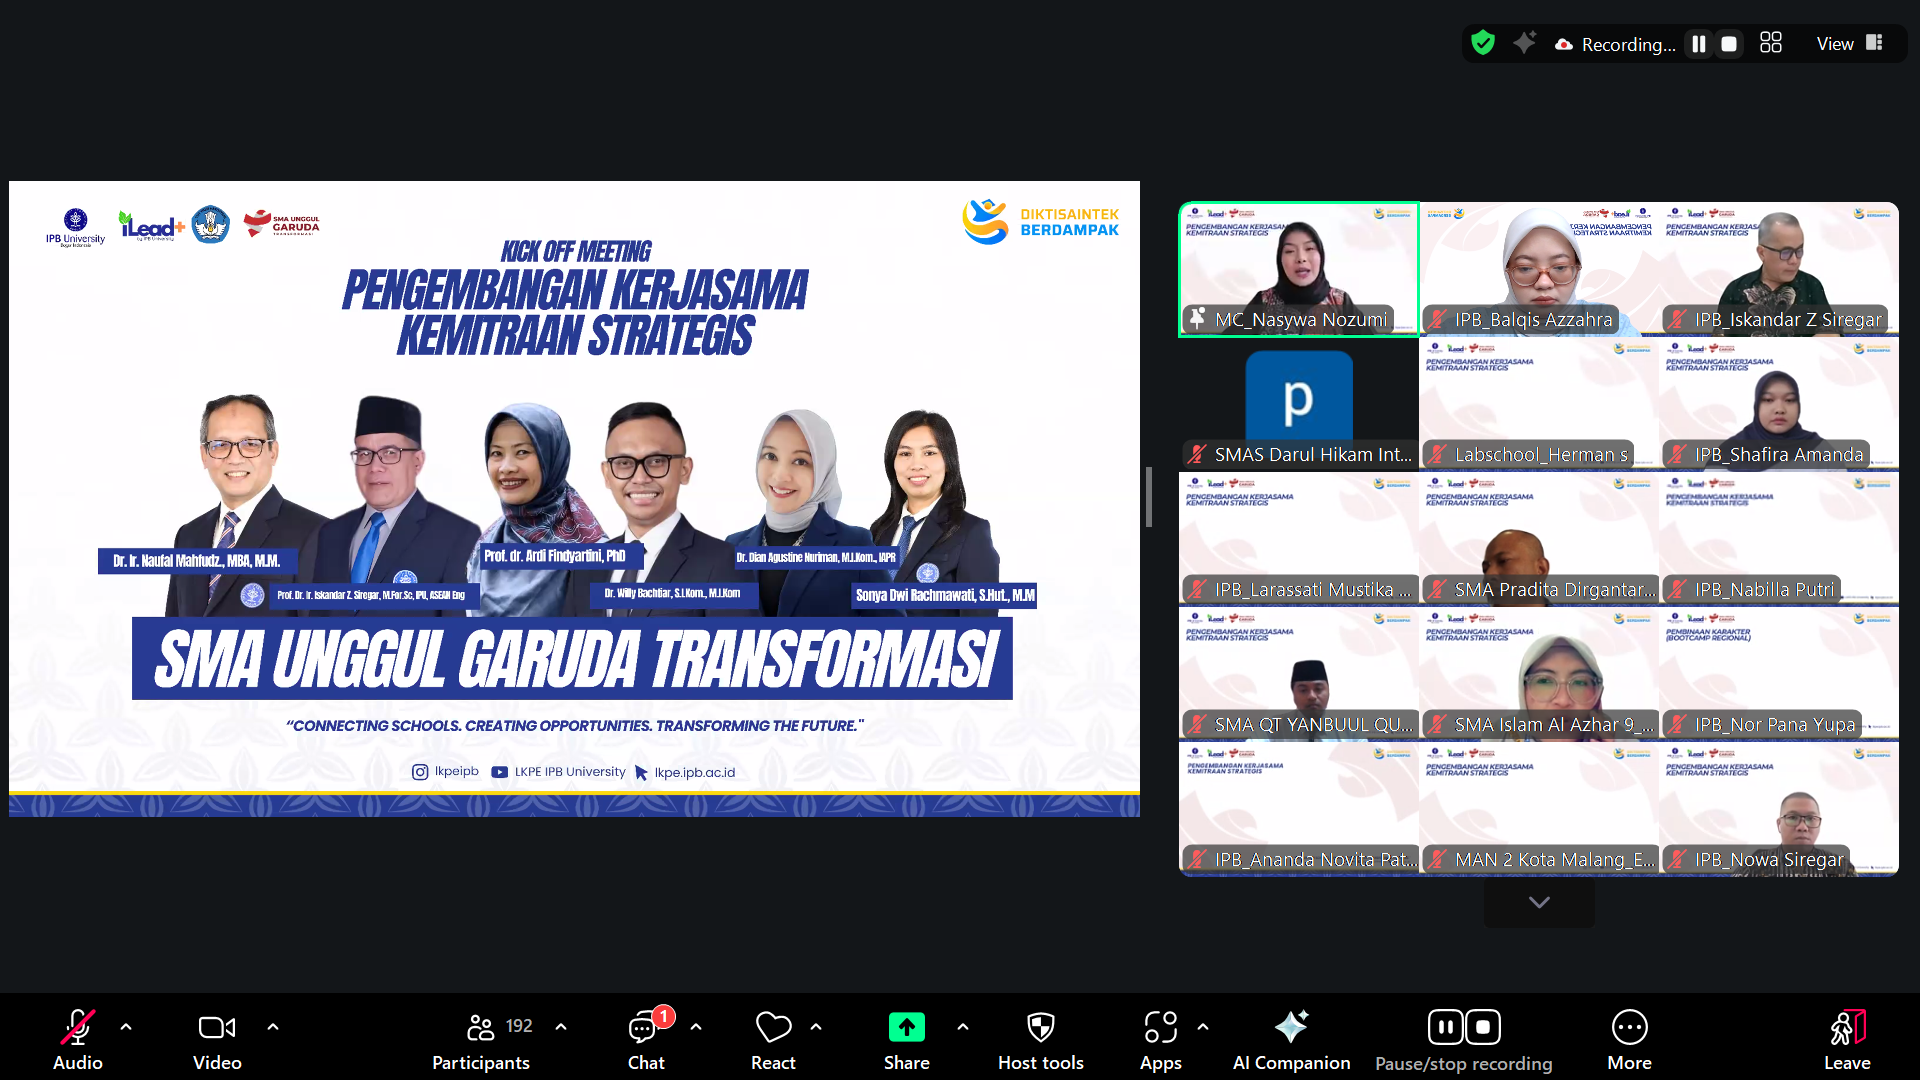Select SMA Islam Al Azhar 9 tile
The image size is (1920, 1080).
pos(1539,675)
